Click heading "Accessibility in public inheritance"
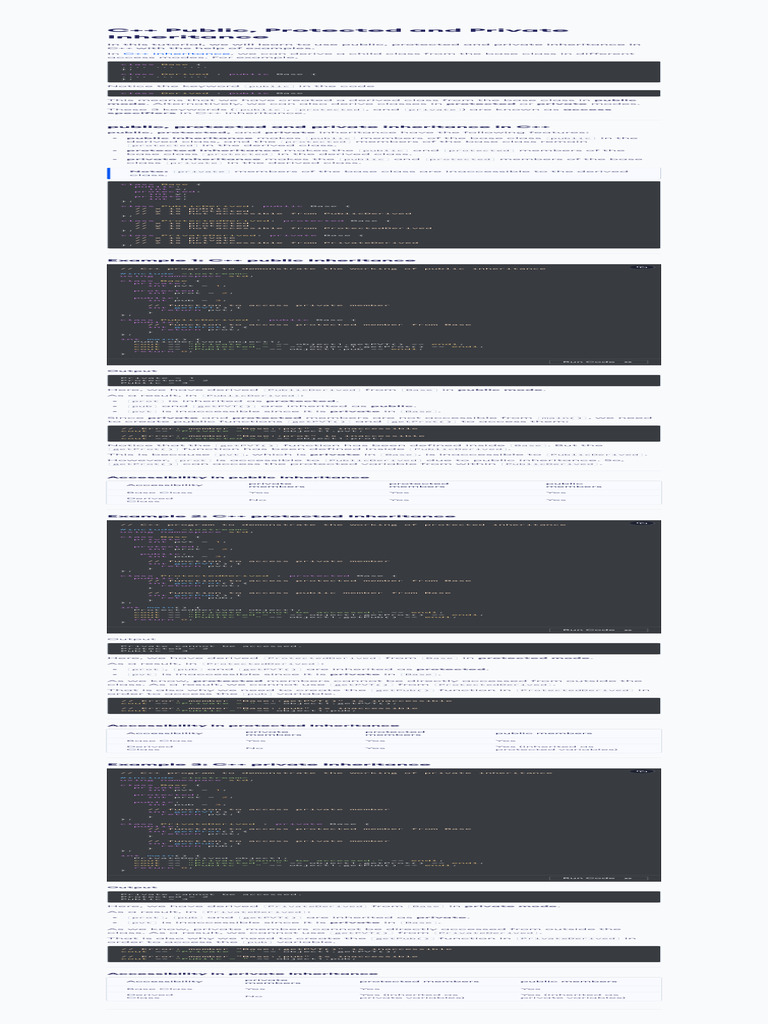Viewport: 768px width, 1024px height. coord(238,477)
